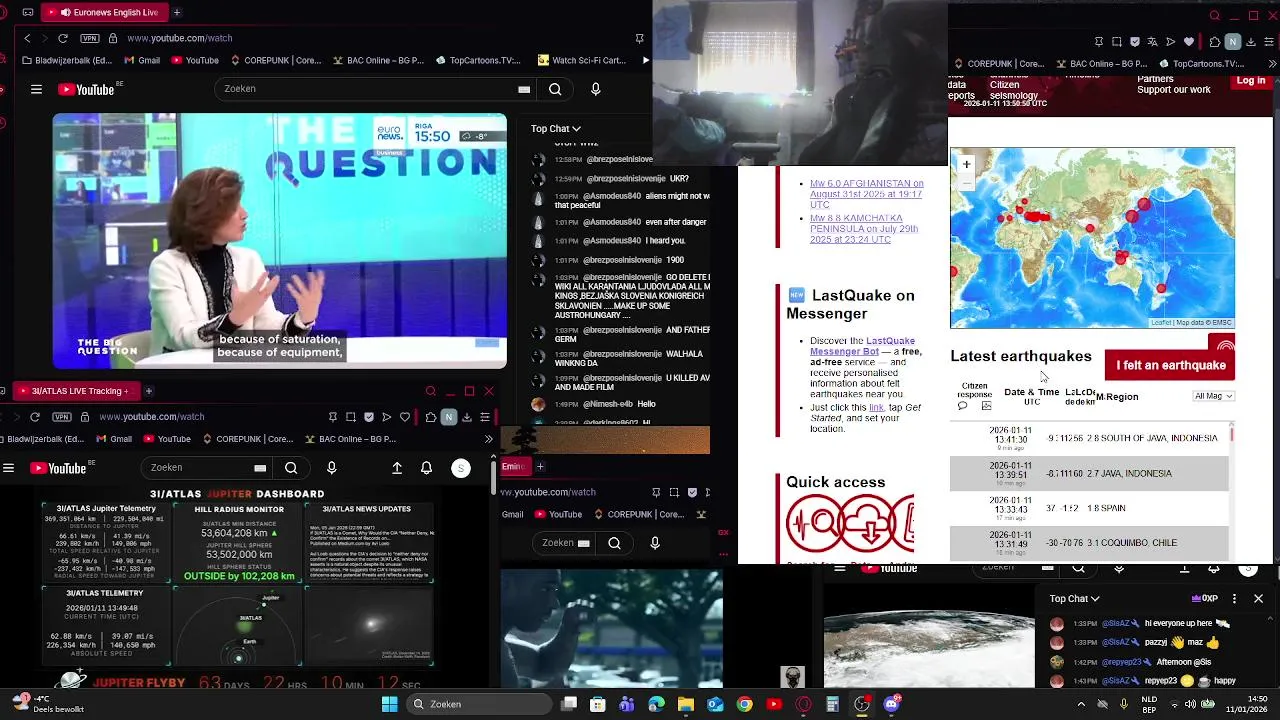Click the snapshot icon in 3I/ATLAS window toolbar
1280x720 pixels.
click(351, 416)
